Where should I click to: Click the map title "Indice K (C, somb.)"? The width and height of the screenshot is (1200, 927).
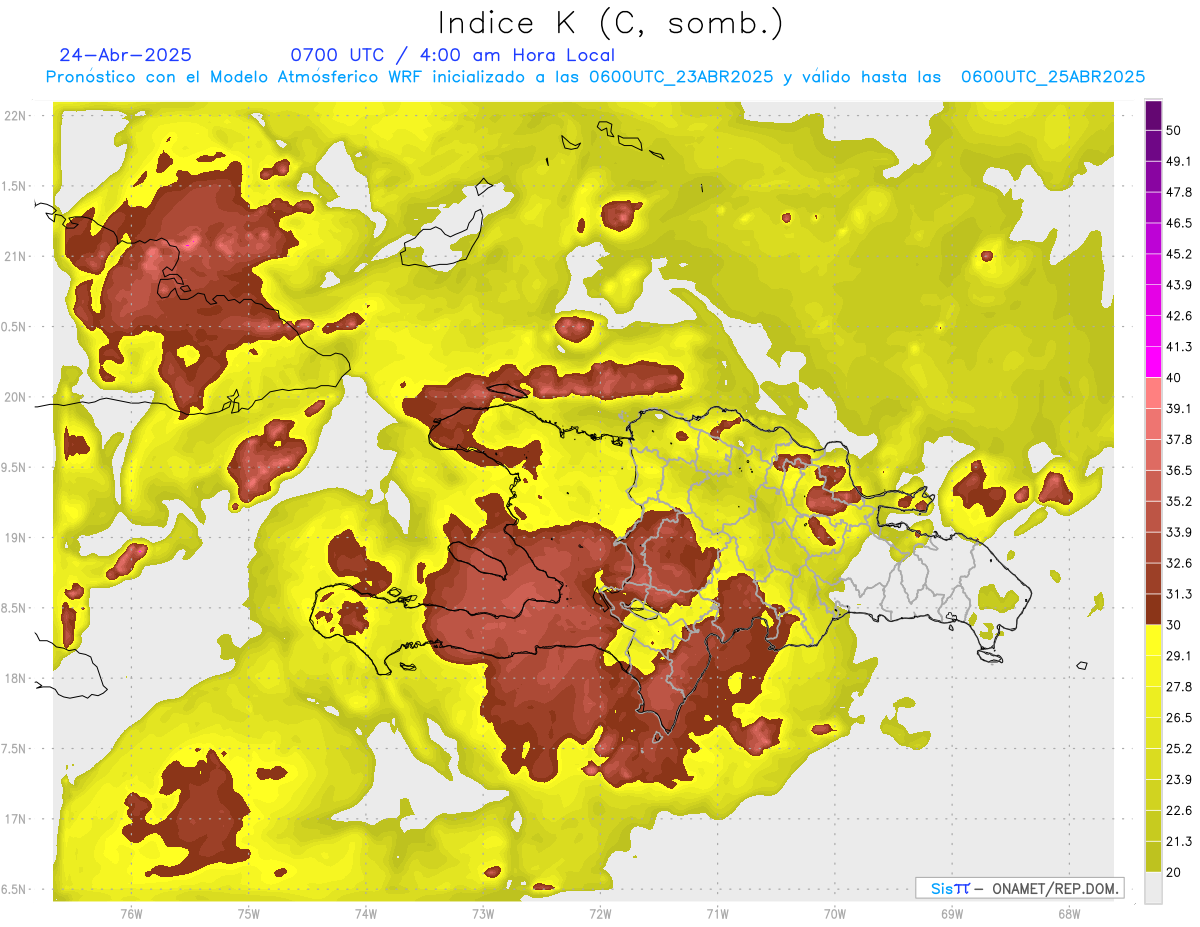pos(610,22)
